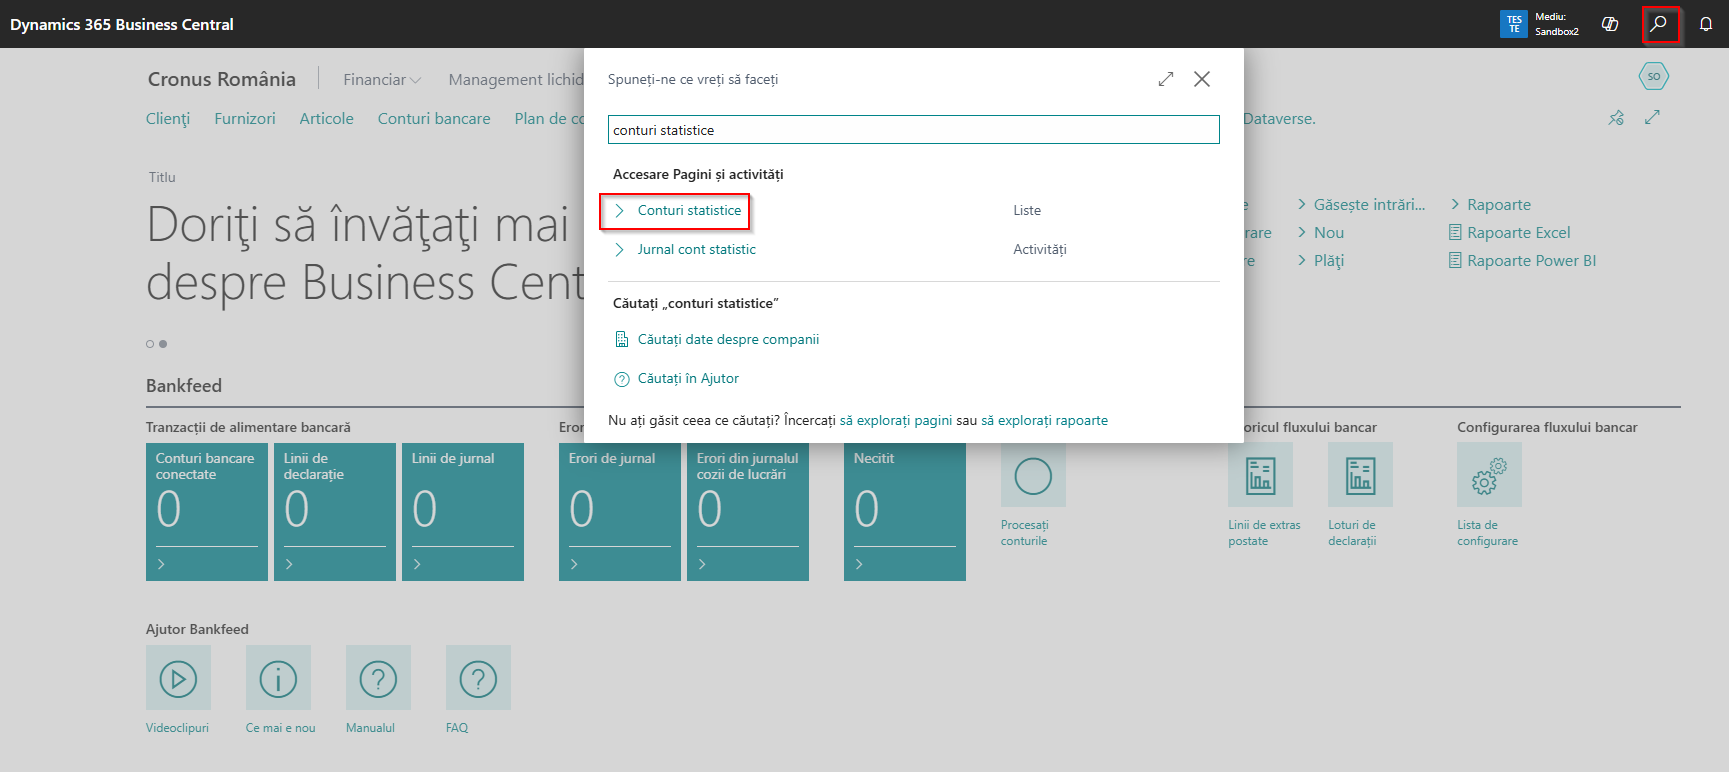Click the Rapoarte Excel link
Viewport: 1729px width, 772px height.
click(x=1519, y=233)
